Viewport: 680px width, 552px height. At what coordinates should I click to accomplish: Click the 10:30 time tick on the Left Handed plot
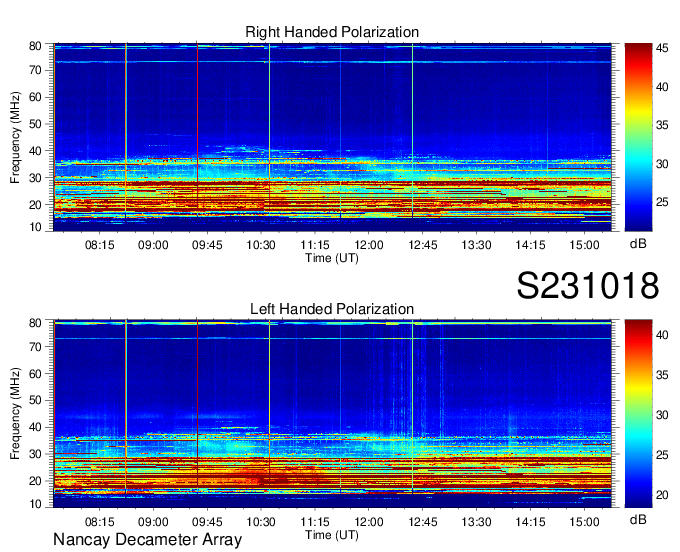pyautogui.click(x=261, y=522)
